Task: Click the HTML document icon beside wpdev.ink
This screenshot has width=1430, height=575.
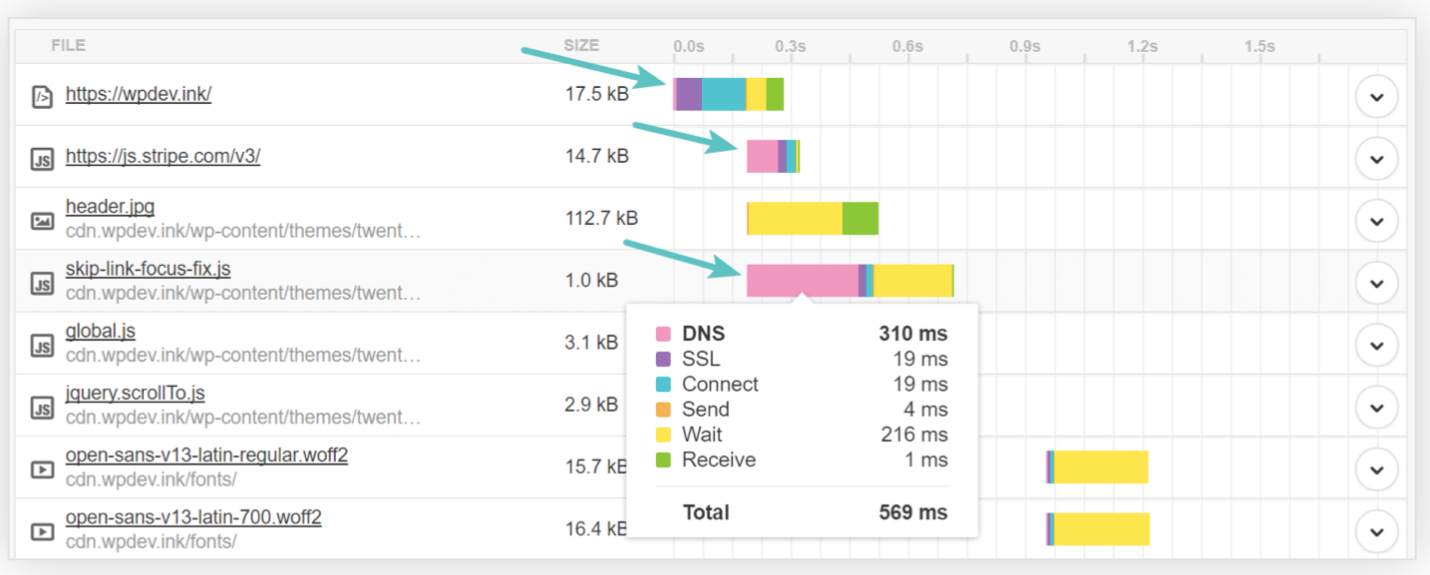Action: (x=41, y=97)
